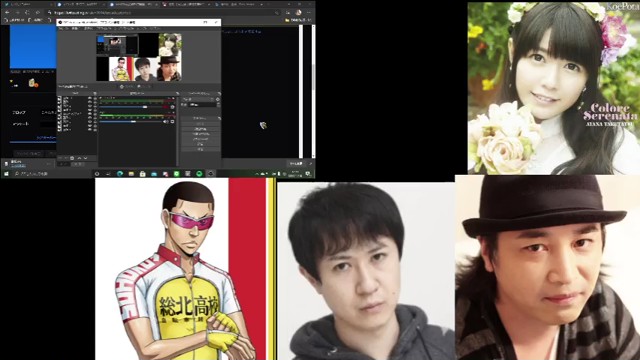The image size is (640, 360).
Task: Open File Explorer from the taskbar
Action: pos(131,174)
